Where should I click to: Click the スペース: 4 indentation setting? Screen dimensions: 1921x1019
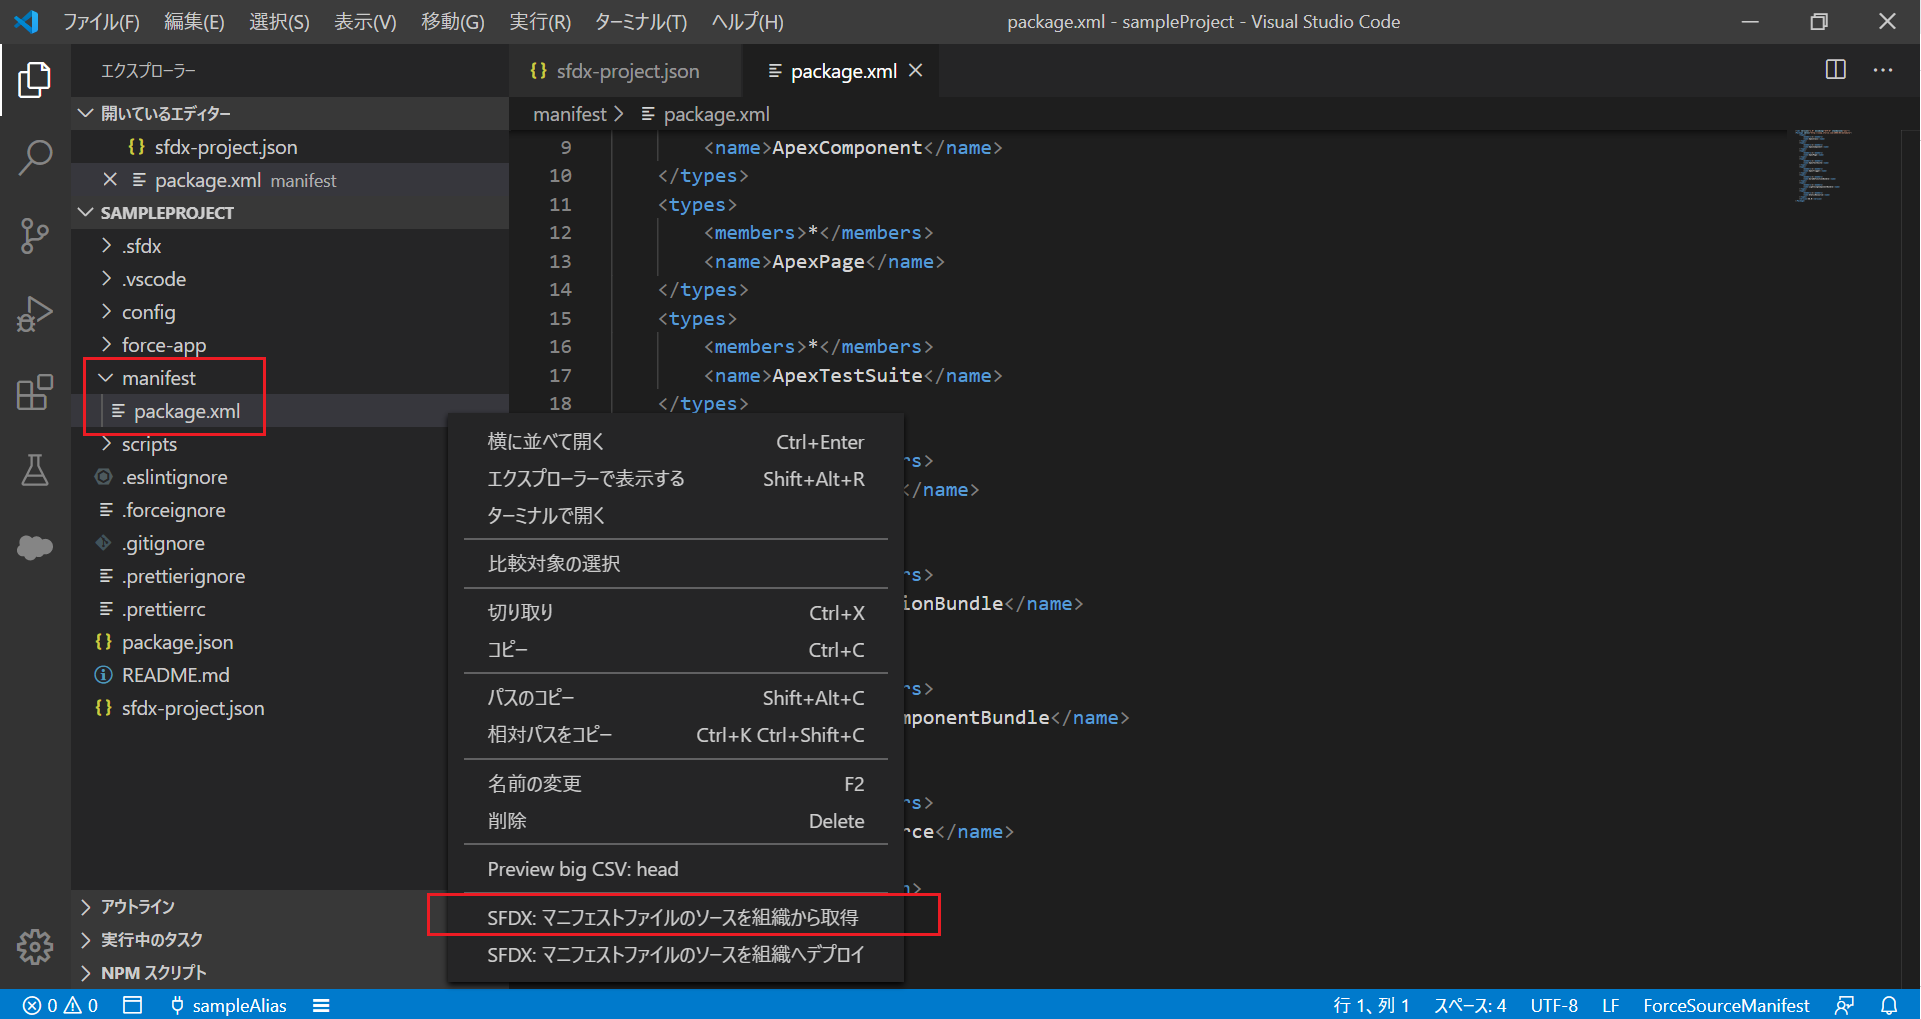point(1470,1005)
